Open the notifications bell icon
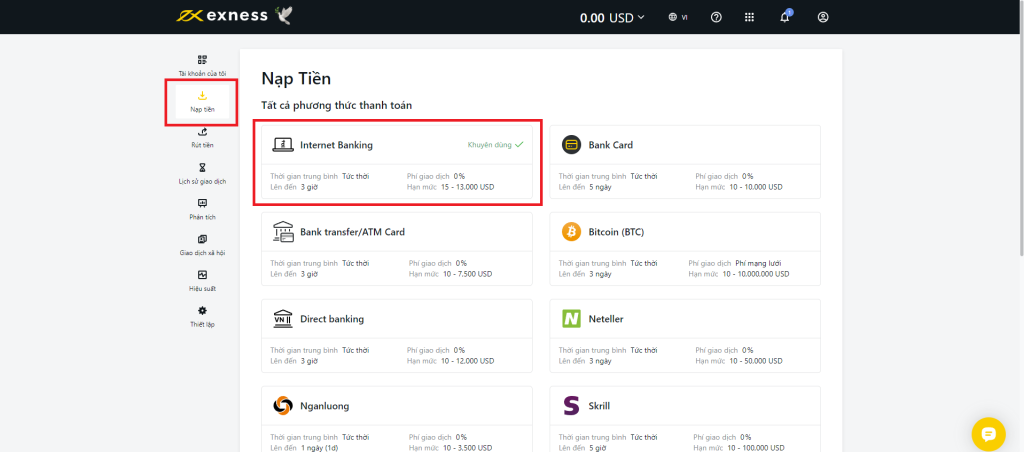 point(785,17)
